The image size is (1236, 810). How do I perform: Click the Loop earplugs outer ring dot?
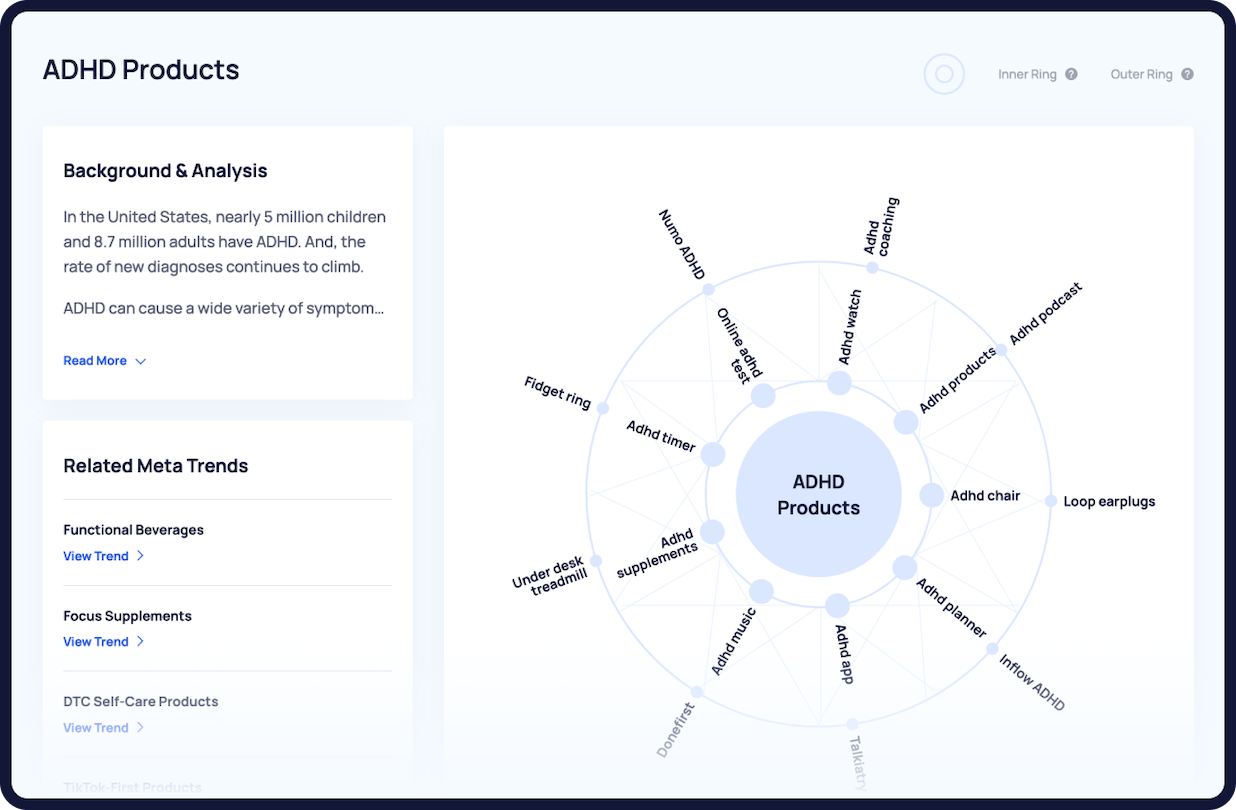pyautogui.click(x=1051, y=501)
